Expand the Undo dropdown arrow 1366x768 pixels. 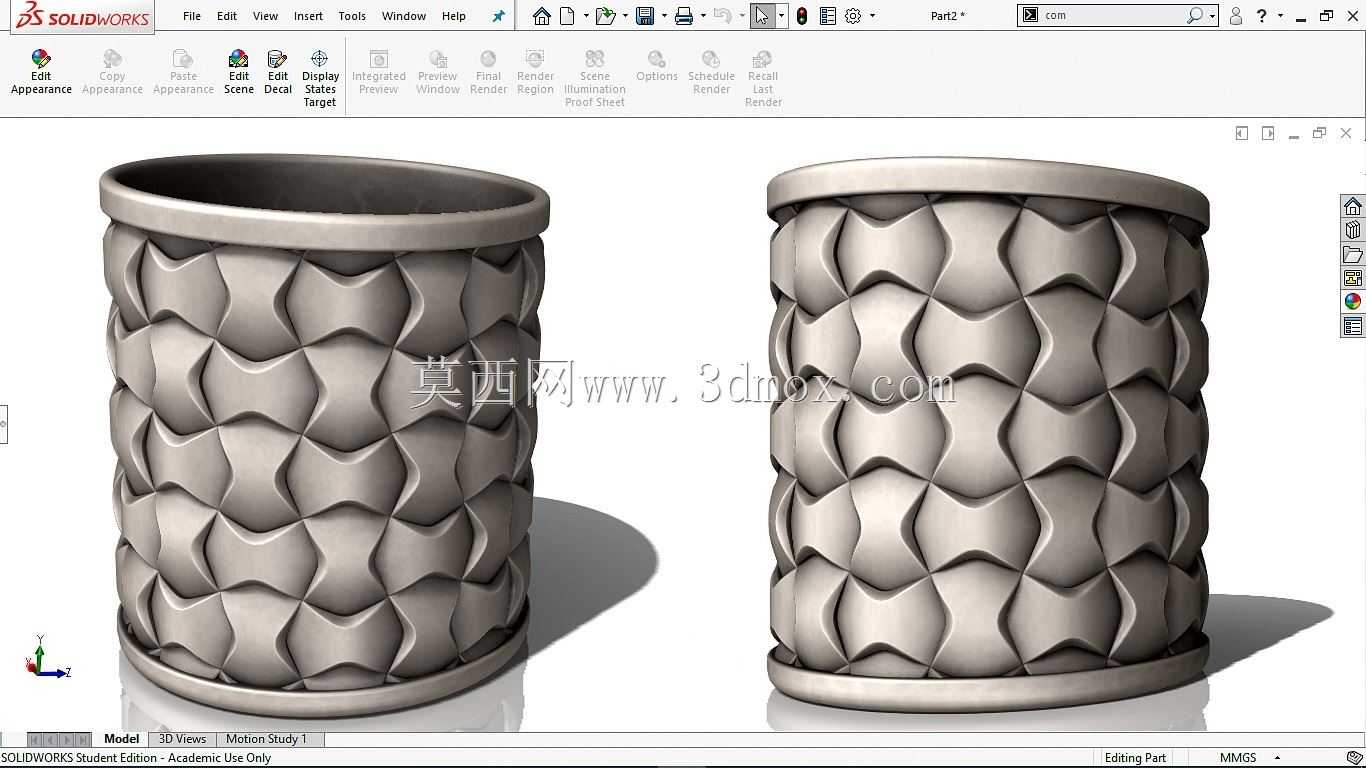pyautogui.click(x=741, y=16)
